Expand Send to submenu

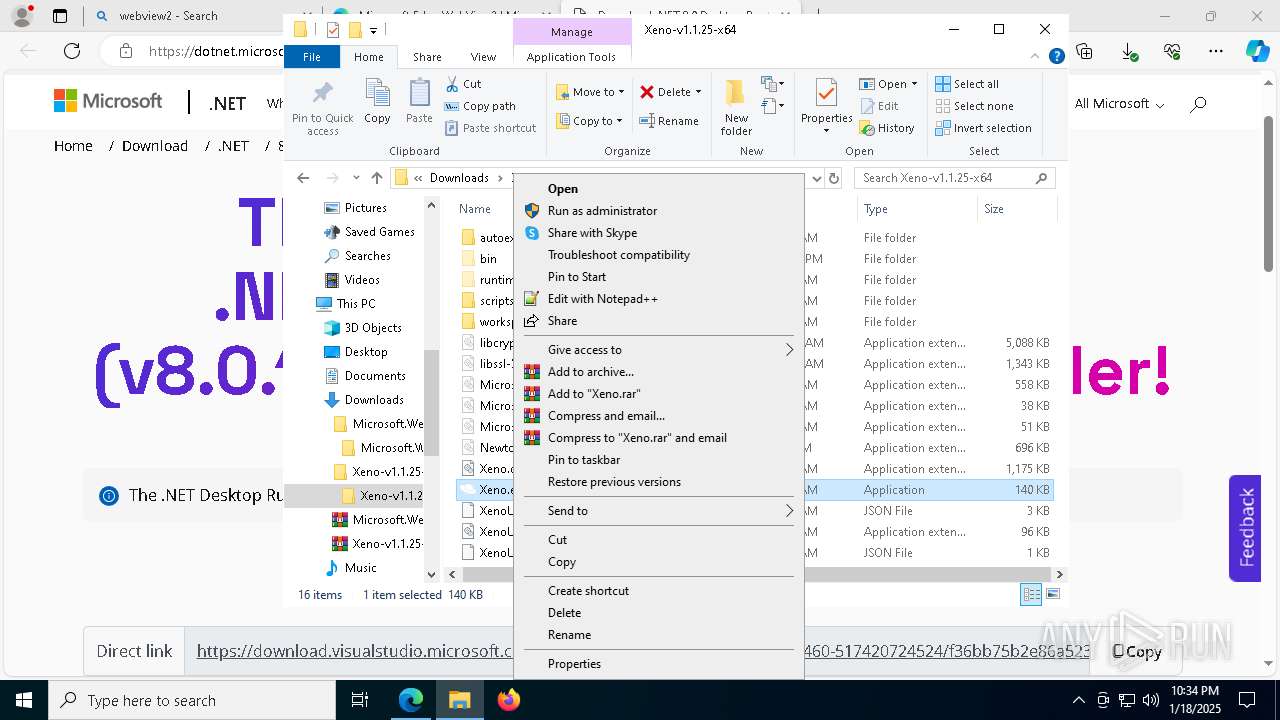tap(658, 511)
